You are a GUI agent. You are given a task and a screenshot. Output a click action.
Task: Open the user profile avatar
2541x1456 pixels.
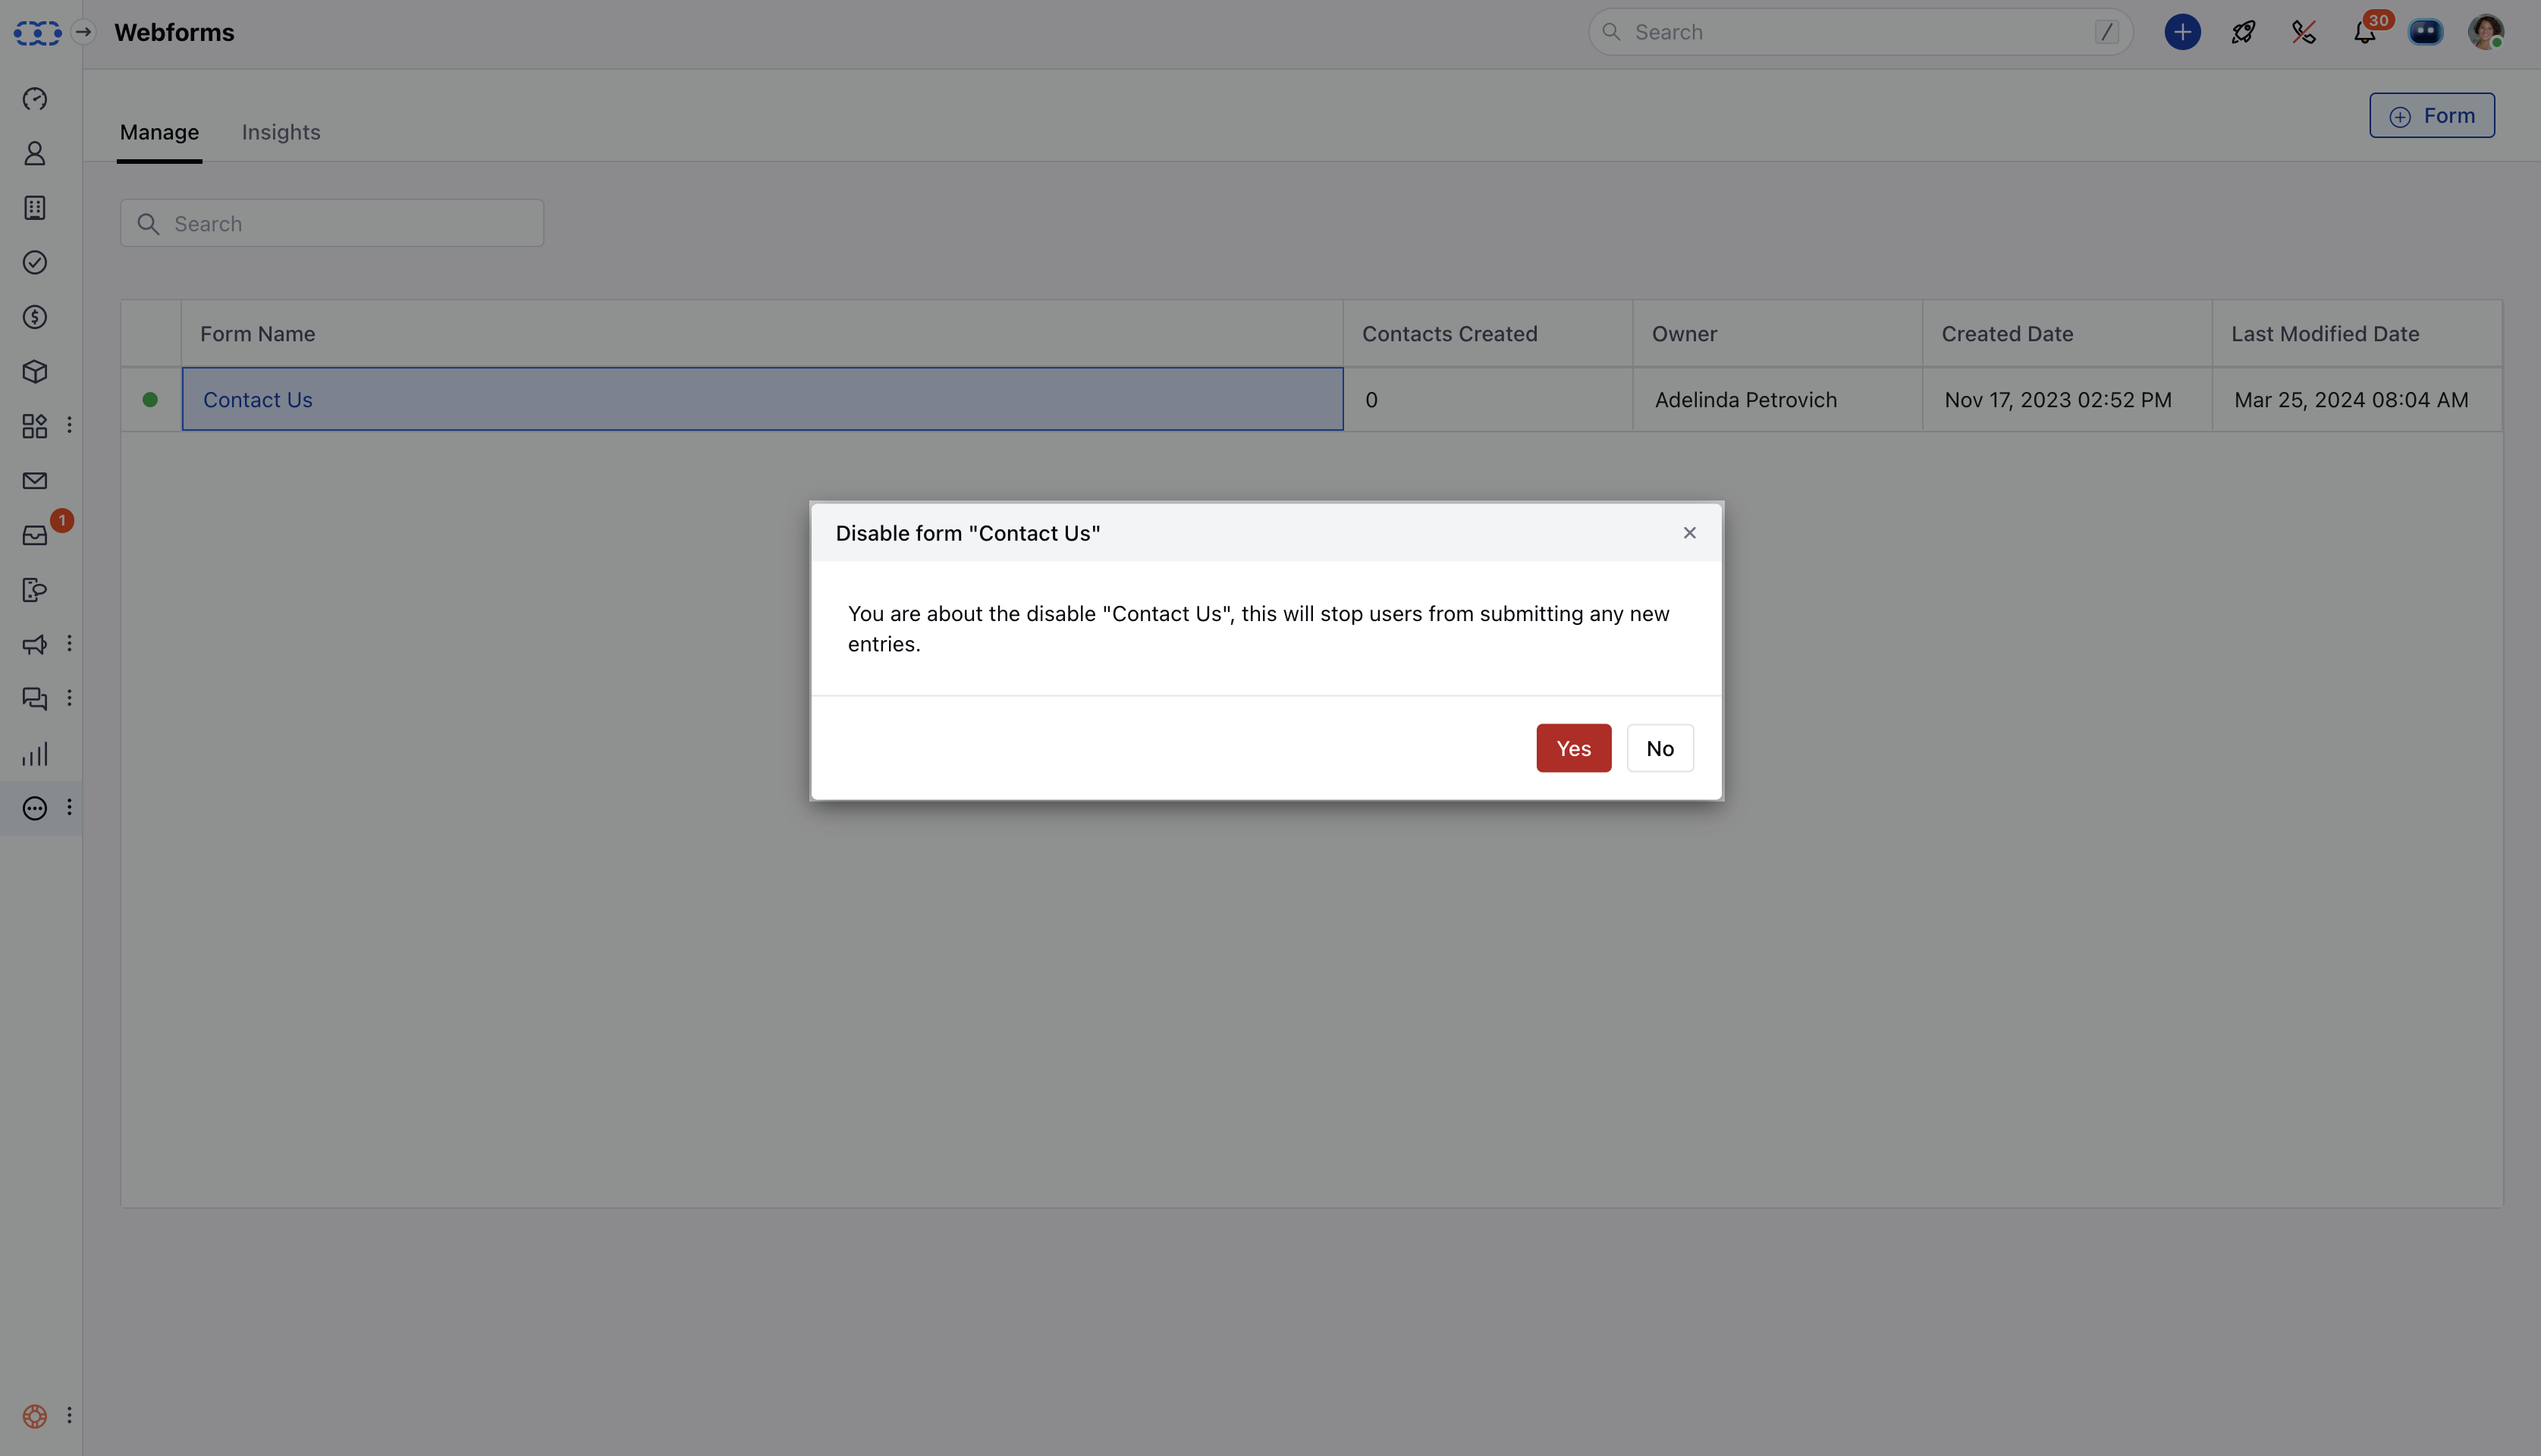point(2486,32)
